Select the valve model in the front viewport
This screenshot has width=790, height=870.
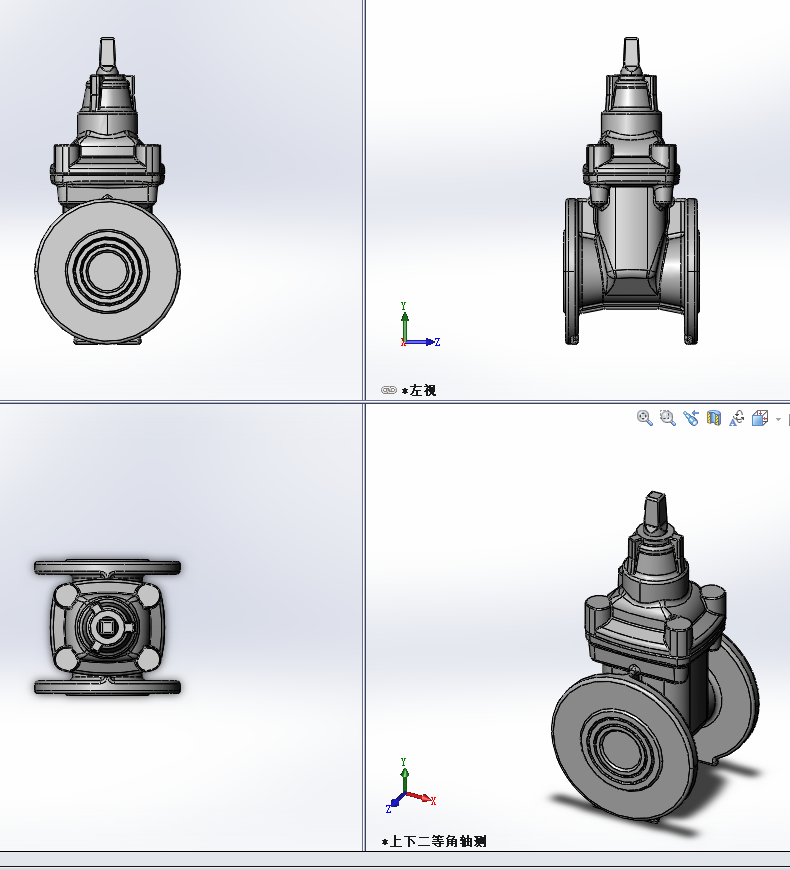point(107,191)
